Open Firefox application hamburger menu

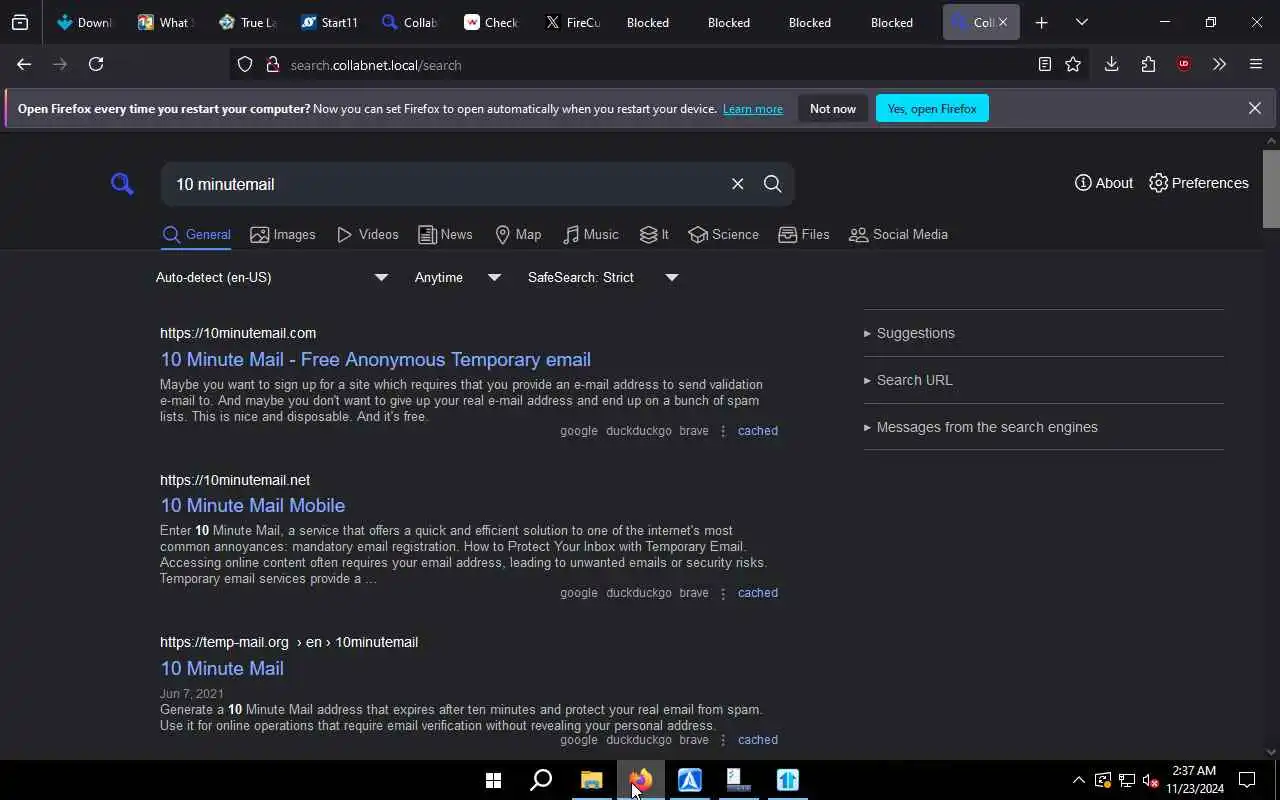(1256, 64)
